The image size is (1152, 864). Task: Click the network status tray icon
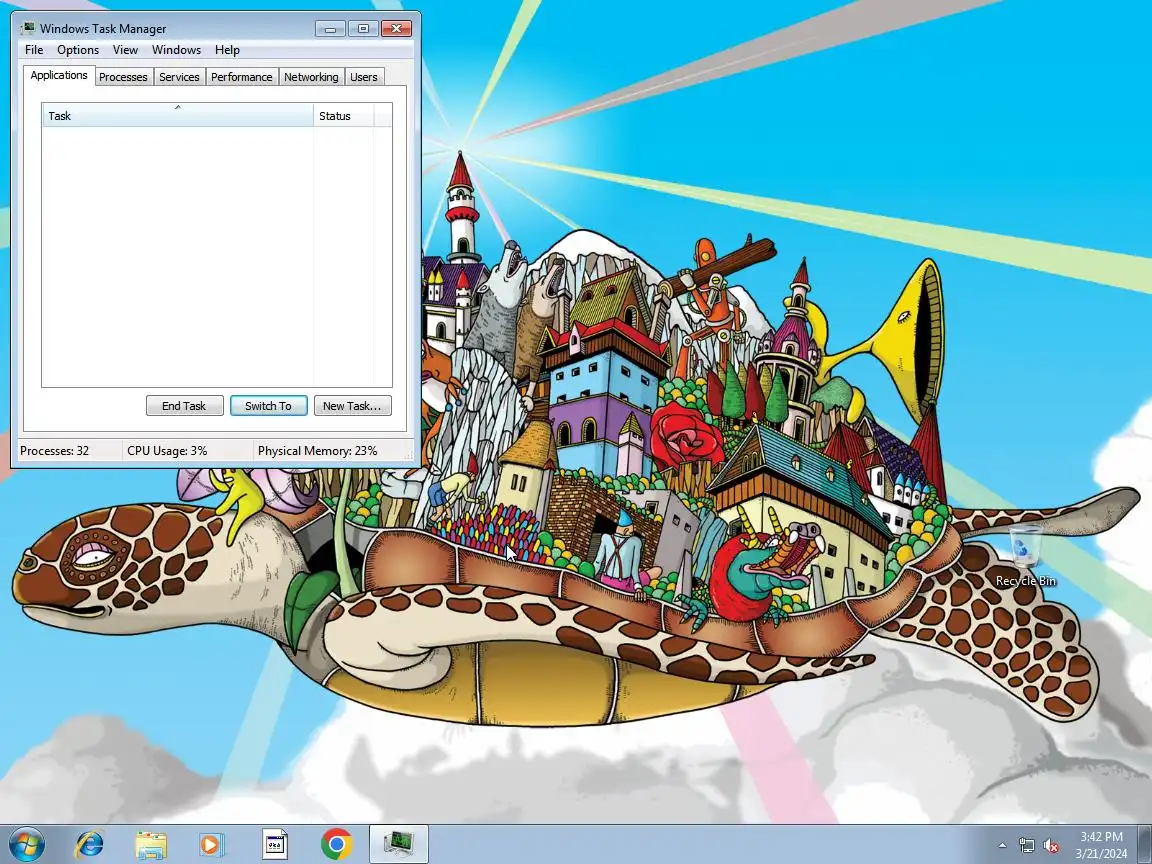[x=1026, y=846]
